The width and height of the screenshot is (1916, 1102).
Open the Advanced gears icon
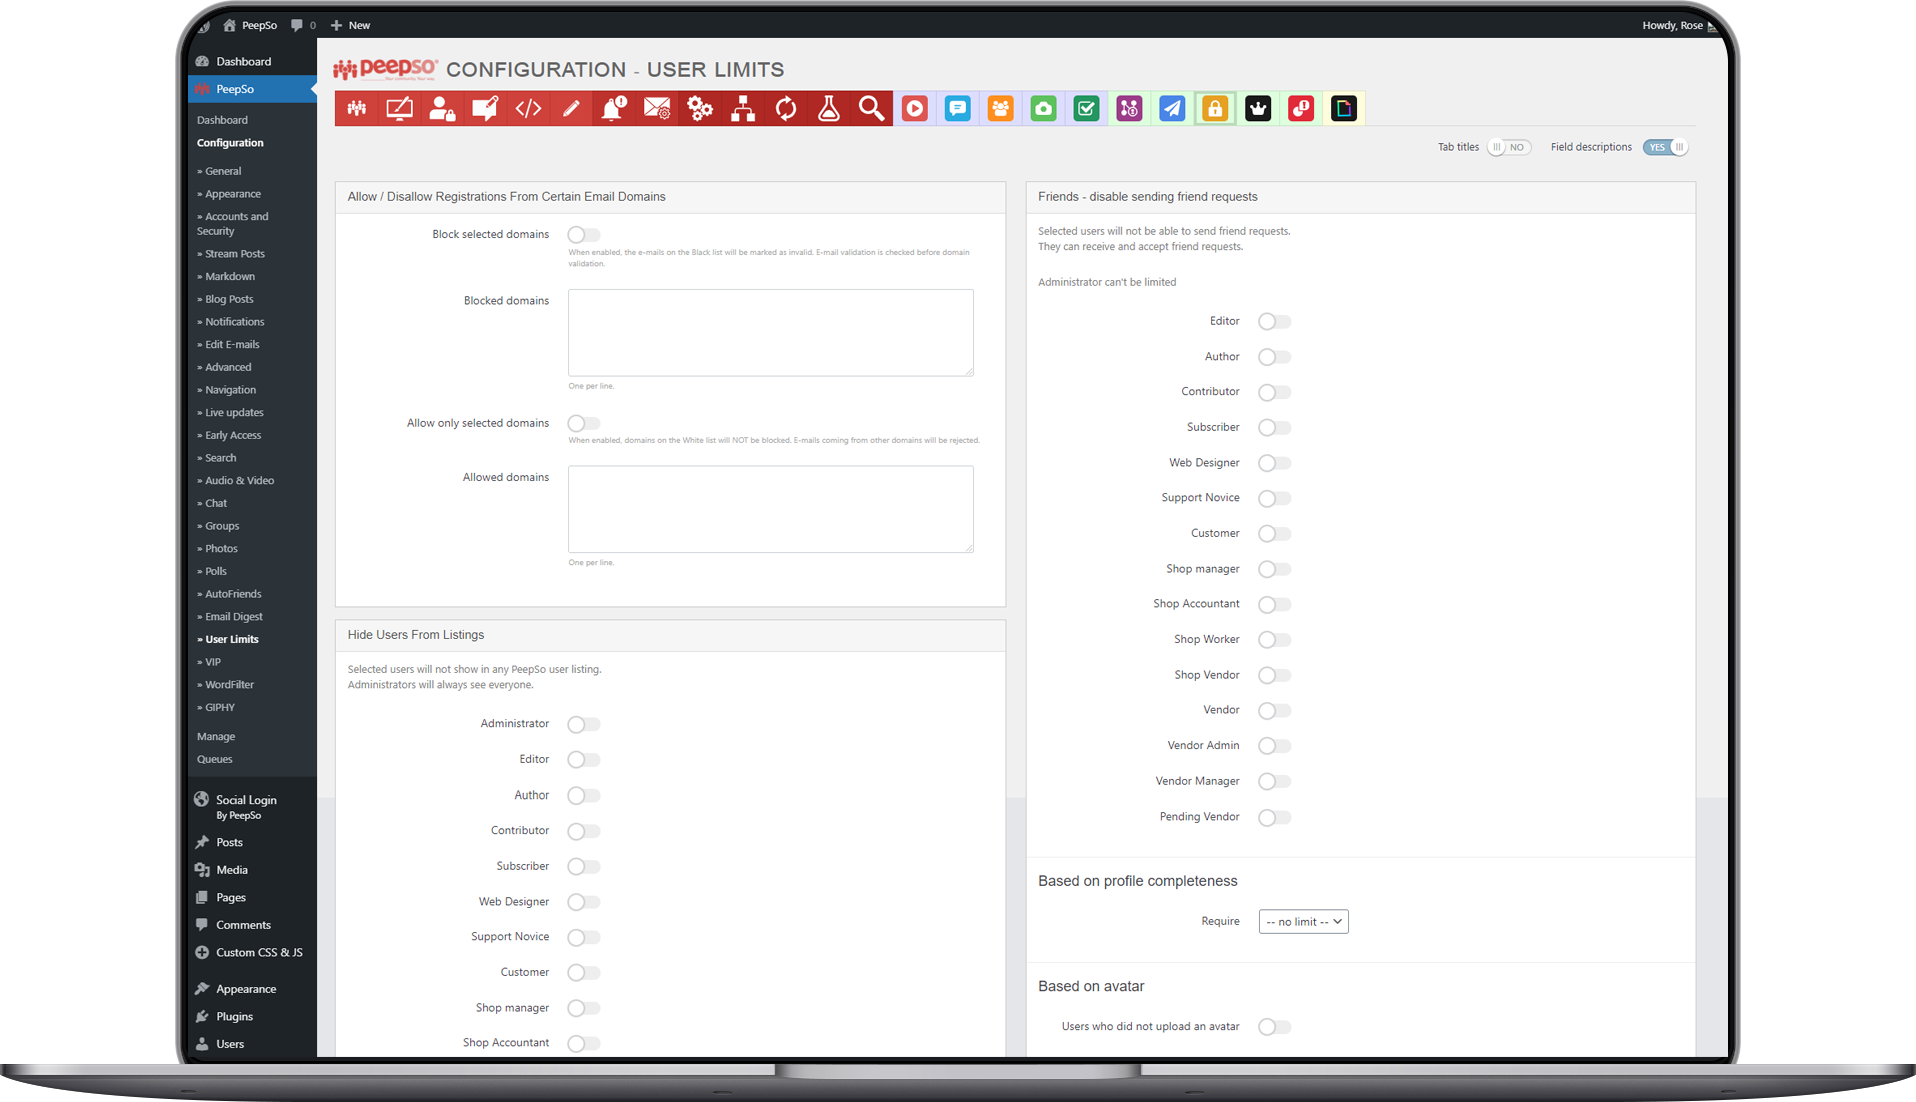pos(700,108)
